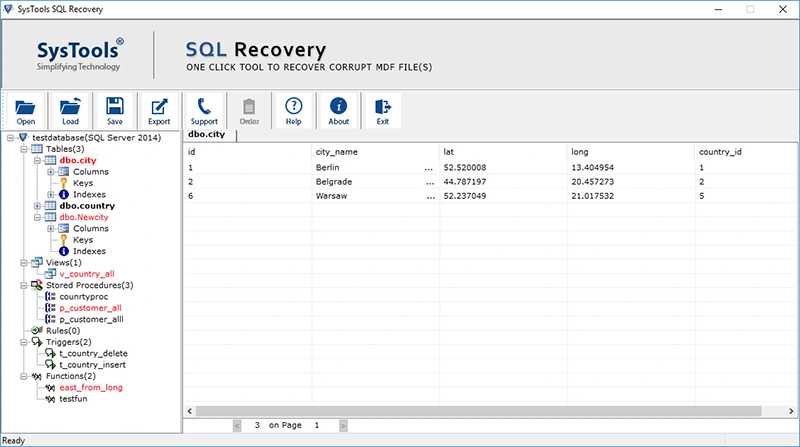Click scroll right arrow of horizontal scrollbar
800x447 pixels.
pyautogui.click(x=791, y=411)
